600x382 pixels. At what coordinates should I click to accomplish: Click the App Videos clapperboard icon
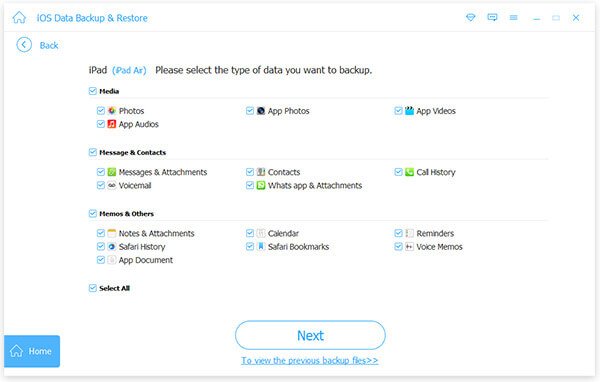coord(409,111)
